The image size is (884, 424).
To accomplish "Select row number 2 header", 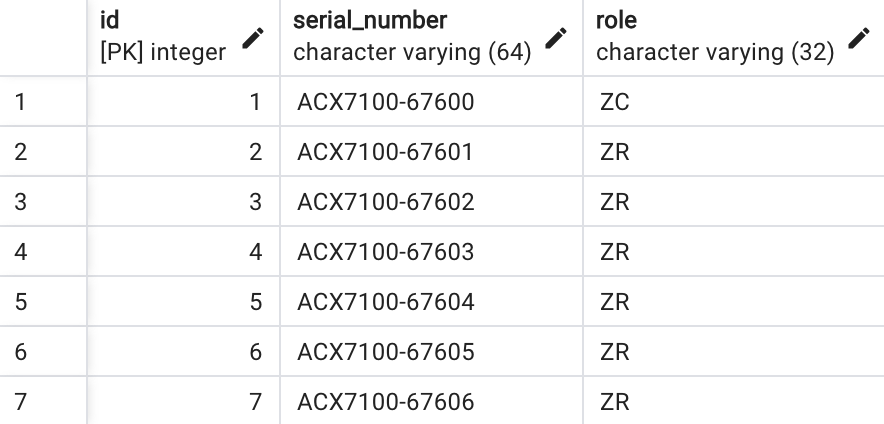I will 43,152.
